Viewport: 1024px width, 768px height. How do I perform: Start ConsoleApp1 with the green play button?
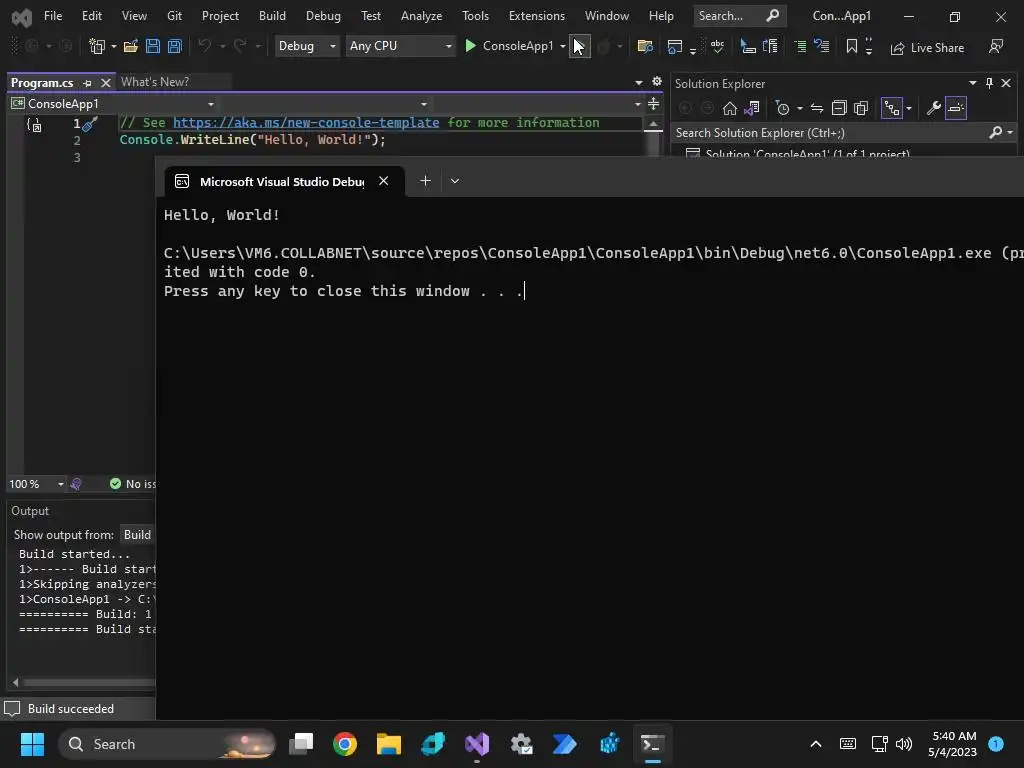(470, 46)
